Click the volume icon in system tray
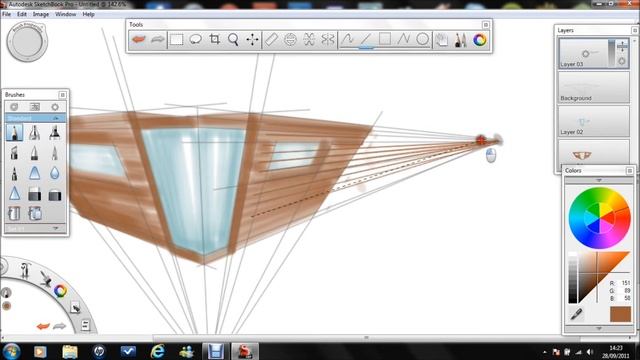The image size is (640, 360). pyautogui.click(x=589, y=352)
